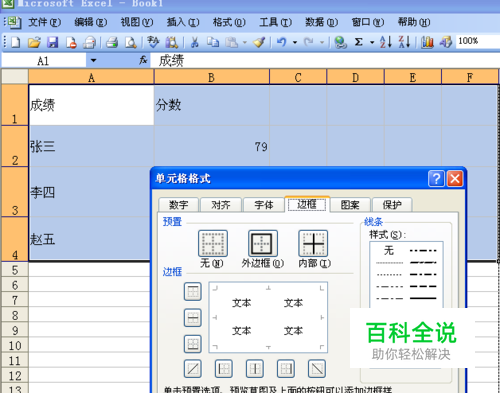Viewport: 500px width, 393px height.
Task: Open the 编辑 (Edit) menu
Action: coord(90,22)
